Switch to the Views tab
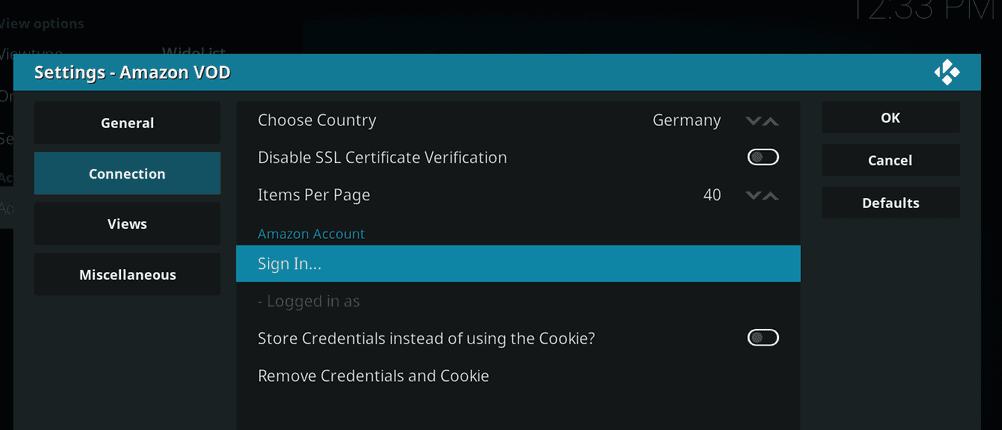Viewport: 1002px width, 430px height. (127, 224)
